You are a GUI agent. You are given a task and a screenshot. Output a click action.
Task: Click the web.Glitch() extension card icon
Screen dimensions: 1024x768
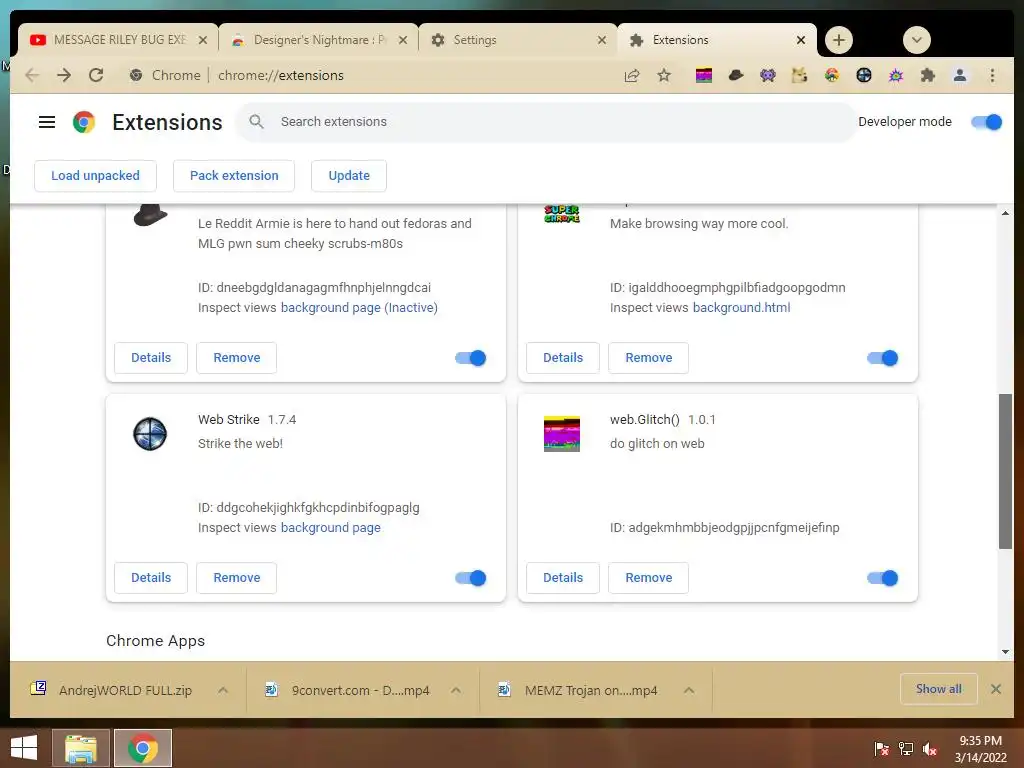(x=562, y=434)
